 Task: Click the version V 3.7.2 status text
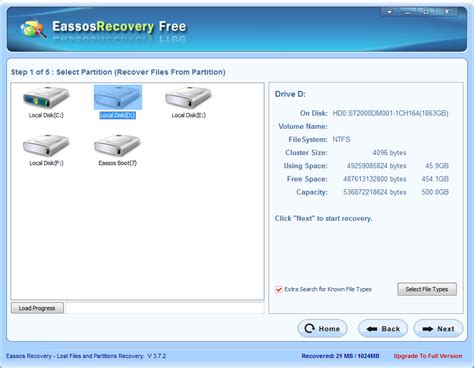coord(157,356)
